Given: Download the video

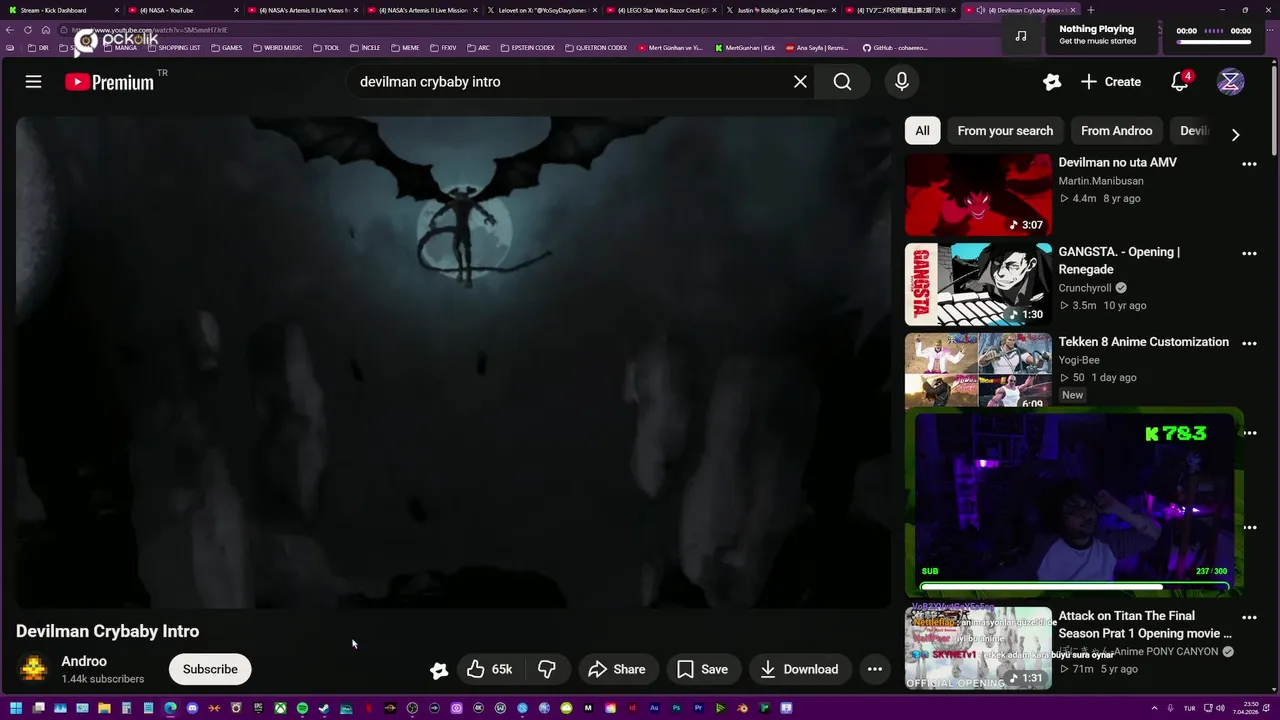Looking at the screenshot, I should coord(798,670).
